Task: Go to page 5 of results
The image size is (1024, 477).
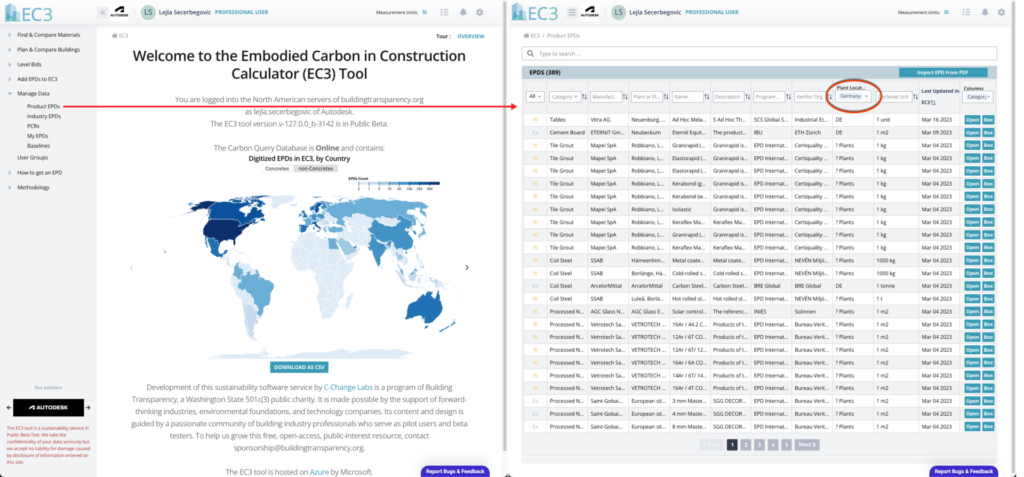Action: pyautogui.click(x=786, y=444)
